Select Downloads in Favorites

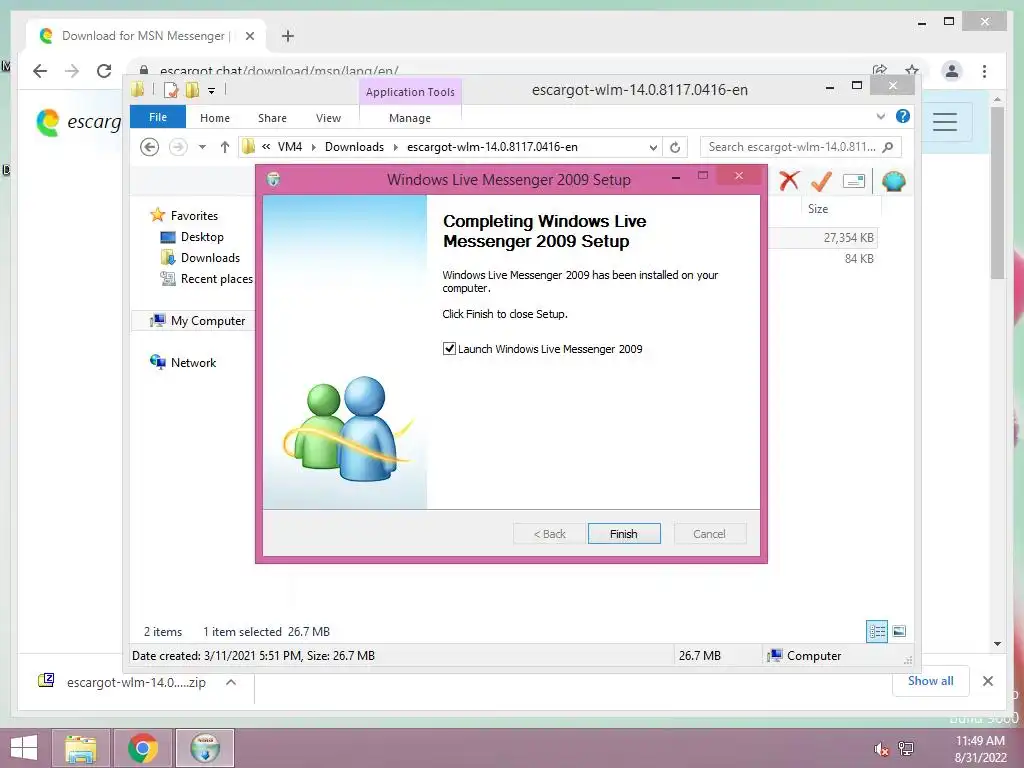(210, 258)
